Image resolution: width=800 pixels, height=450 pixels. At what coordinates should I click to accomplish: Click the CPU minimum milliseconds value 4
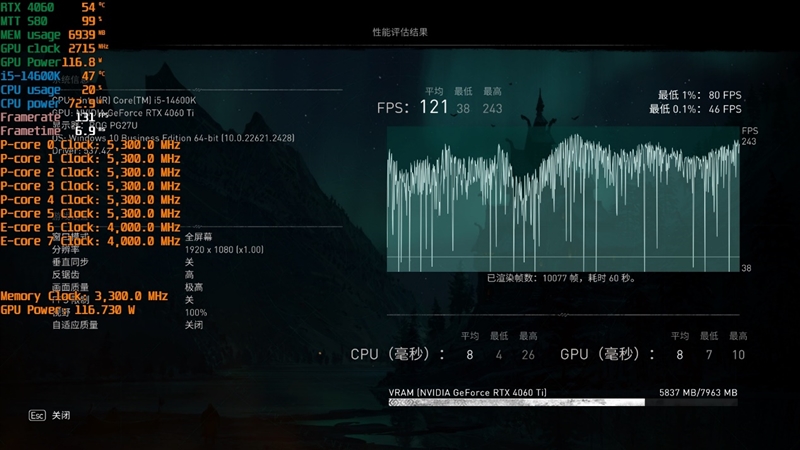pos(499,355)
